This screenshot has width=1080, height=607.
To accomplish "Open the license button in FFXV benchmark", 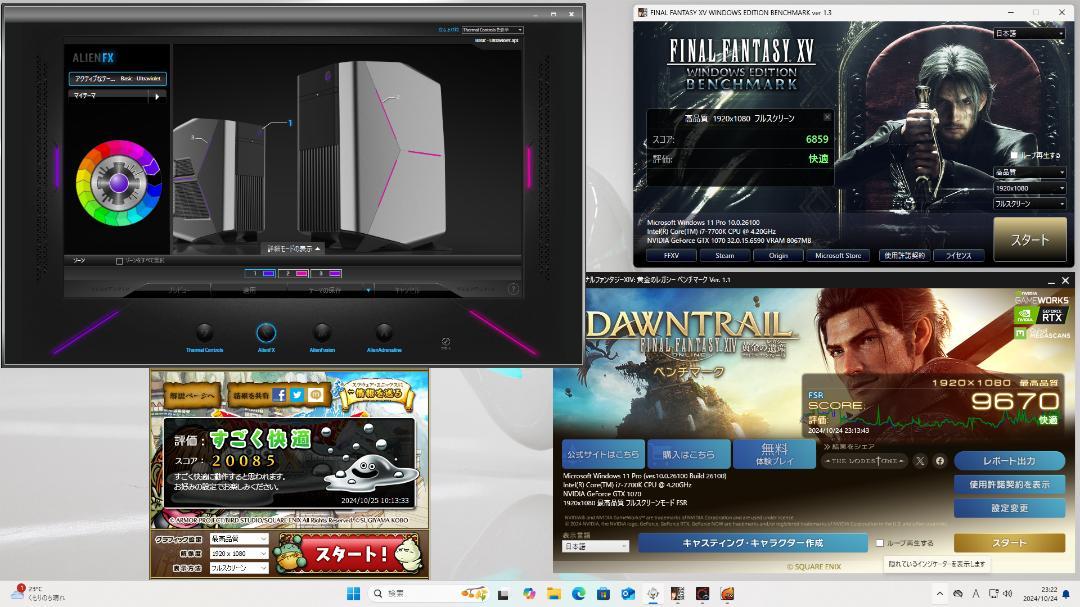I will (x=959, y=256).
